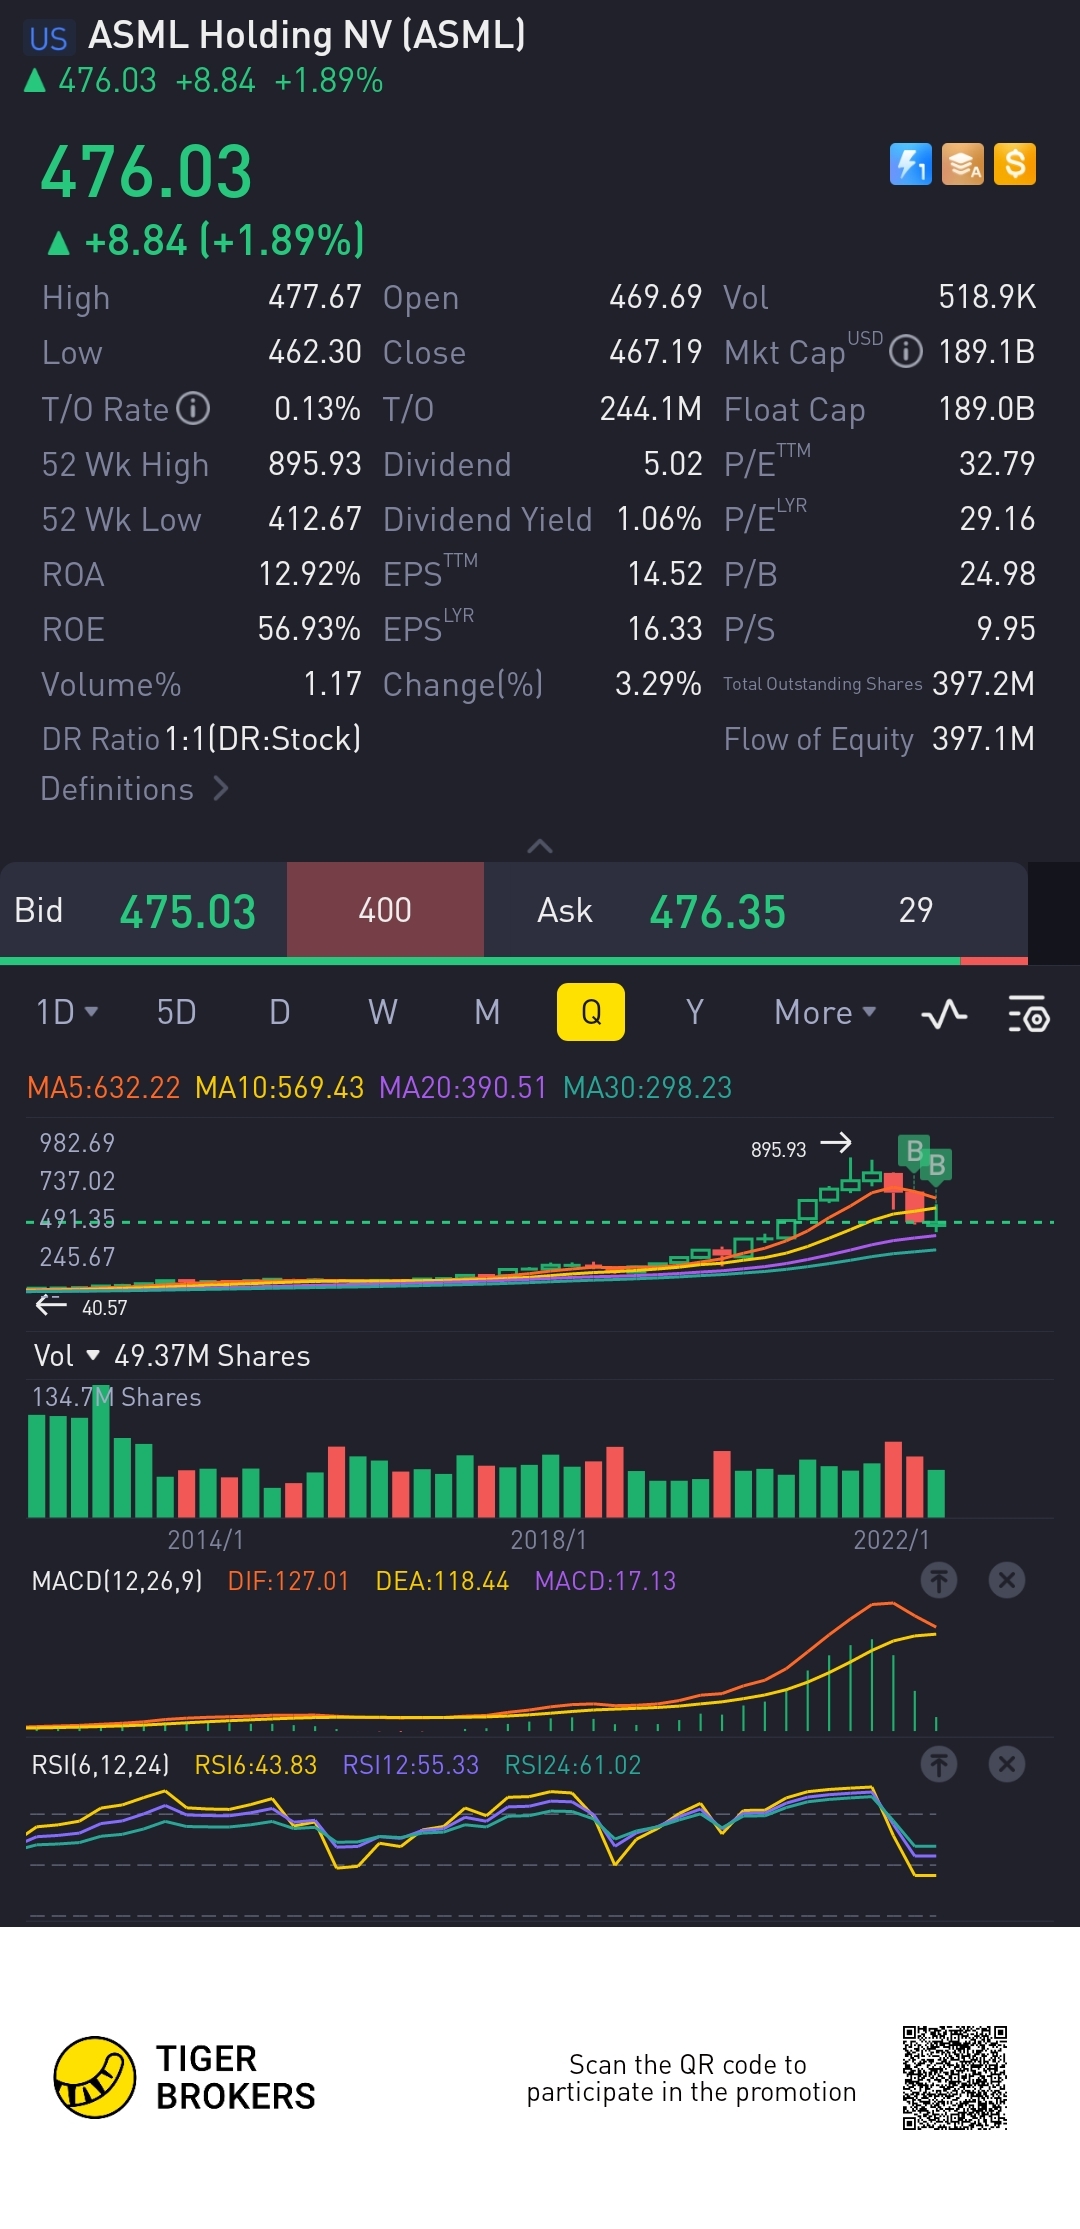Close the MACD indicator panel
The image size is (1080, 2229).
pyautogui.click(x=1007, y=1580)
